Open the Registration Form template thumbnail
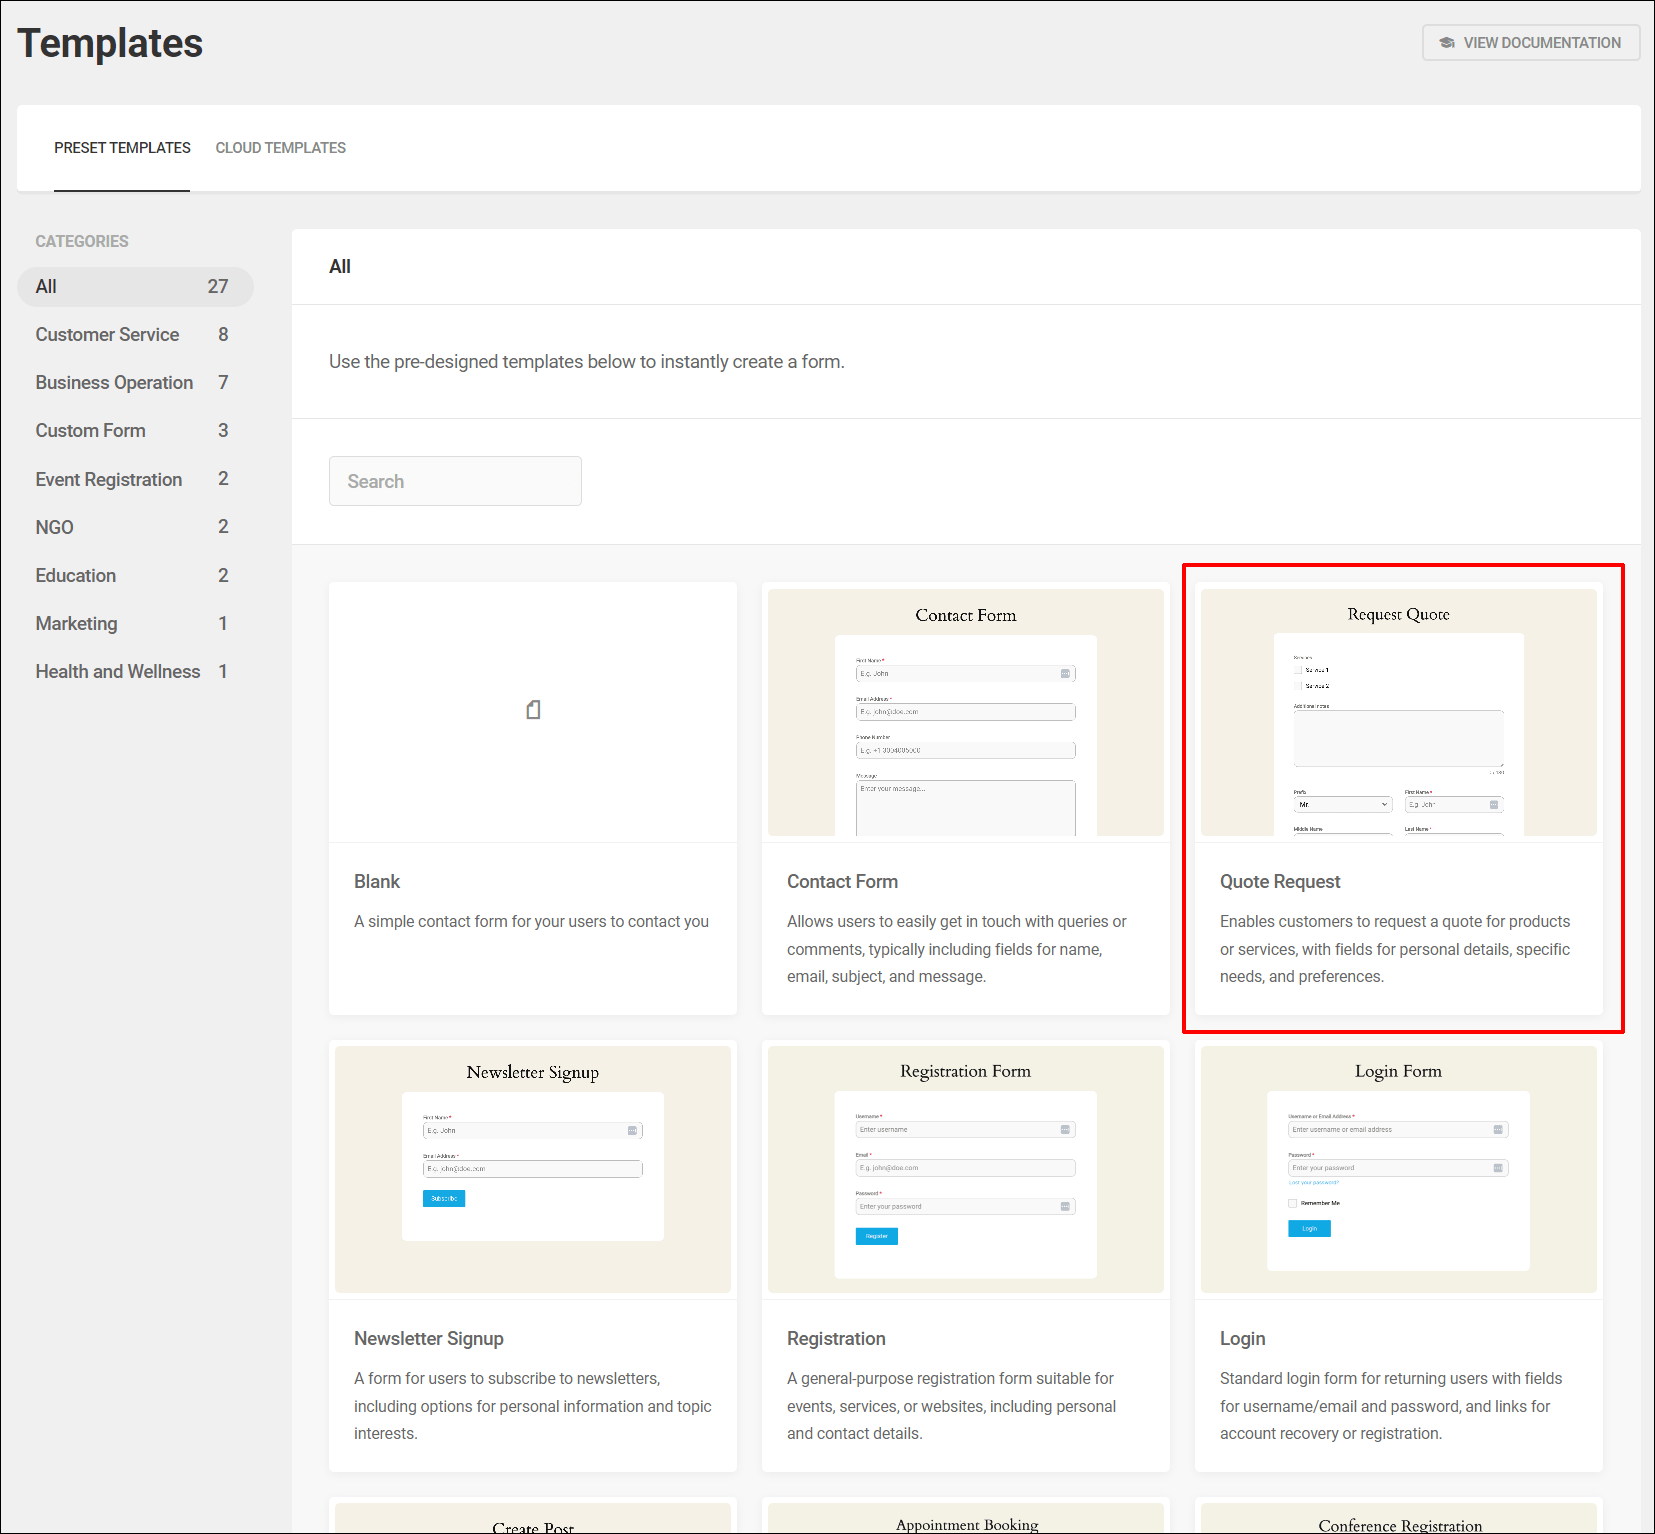Image resolution: width=1655 pixels, height=1534 pixels. 965,1169
